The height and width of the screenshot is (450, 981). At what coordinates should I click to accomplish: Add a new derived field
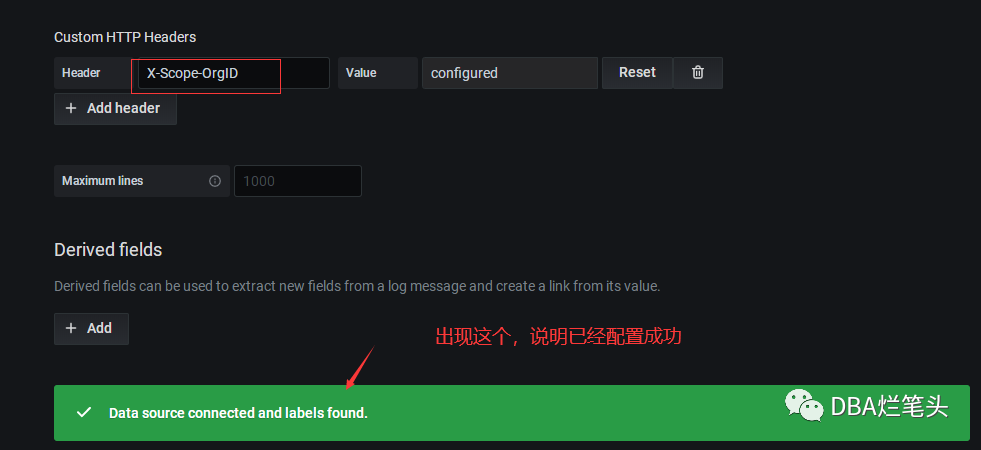91,329
